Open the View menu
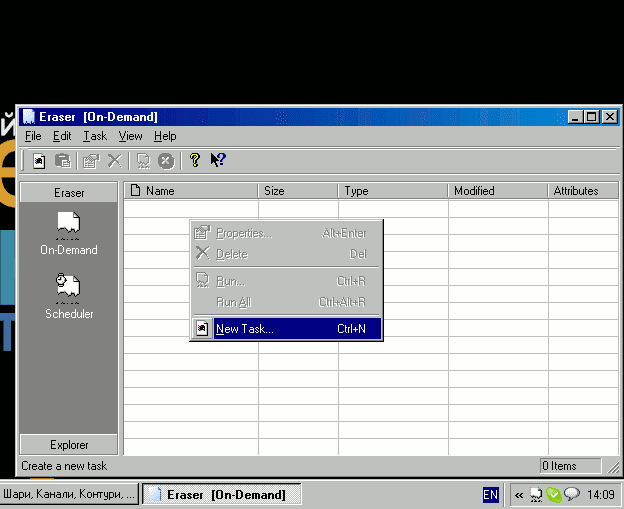The width and height of the screenshot is (624, 509). [x=131, y=136]
